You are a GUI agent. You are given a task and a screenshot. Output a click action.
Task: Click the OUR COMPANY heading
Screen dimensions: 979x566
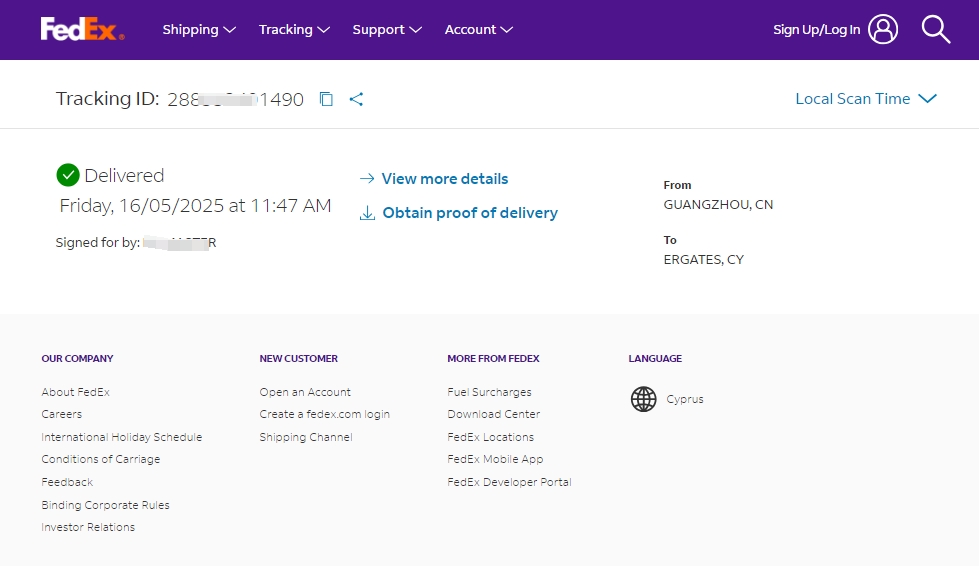[77, 358]
